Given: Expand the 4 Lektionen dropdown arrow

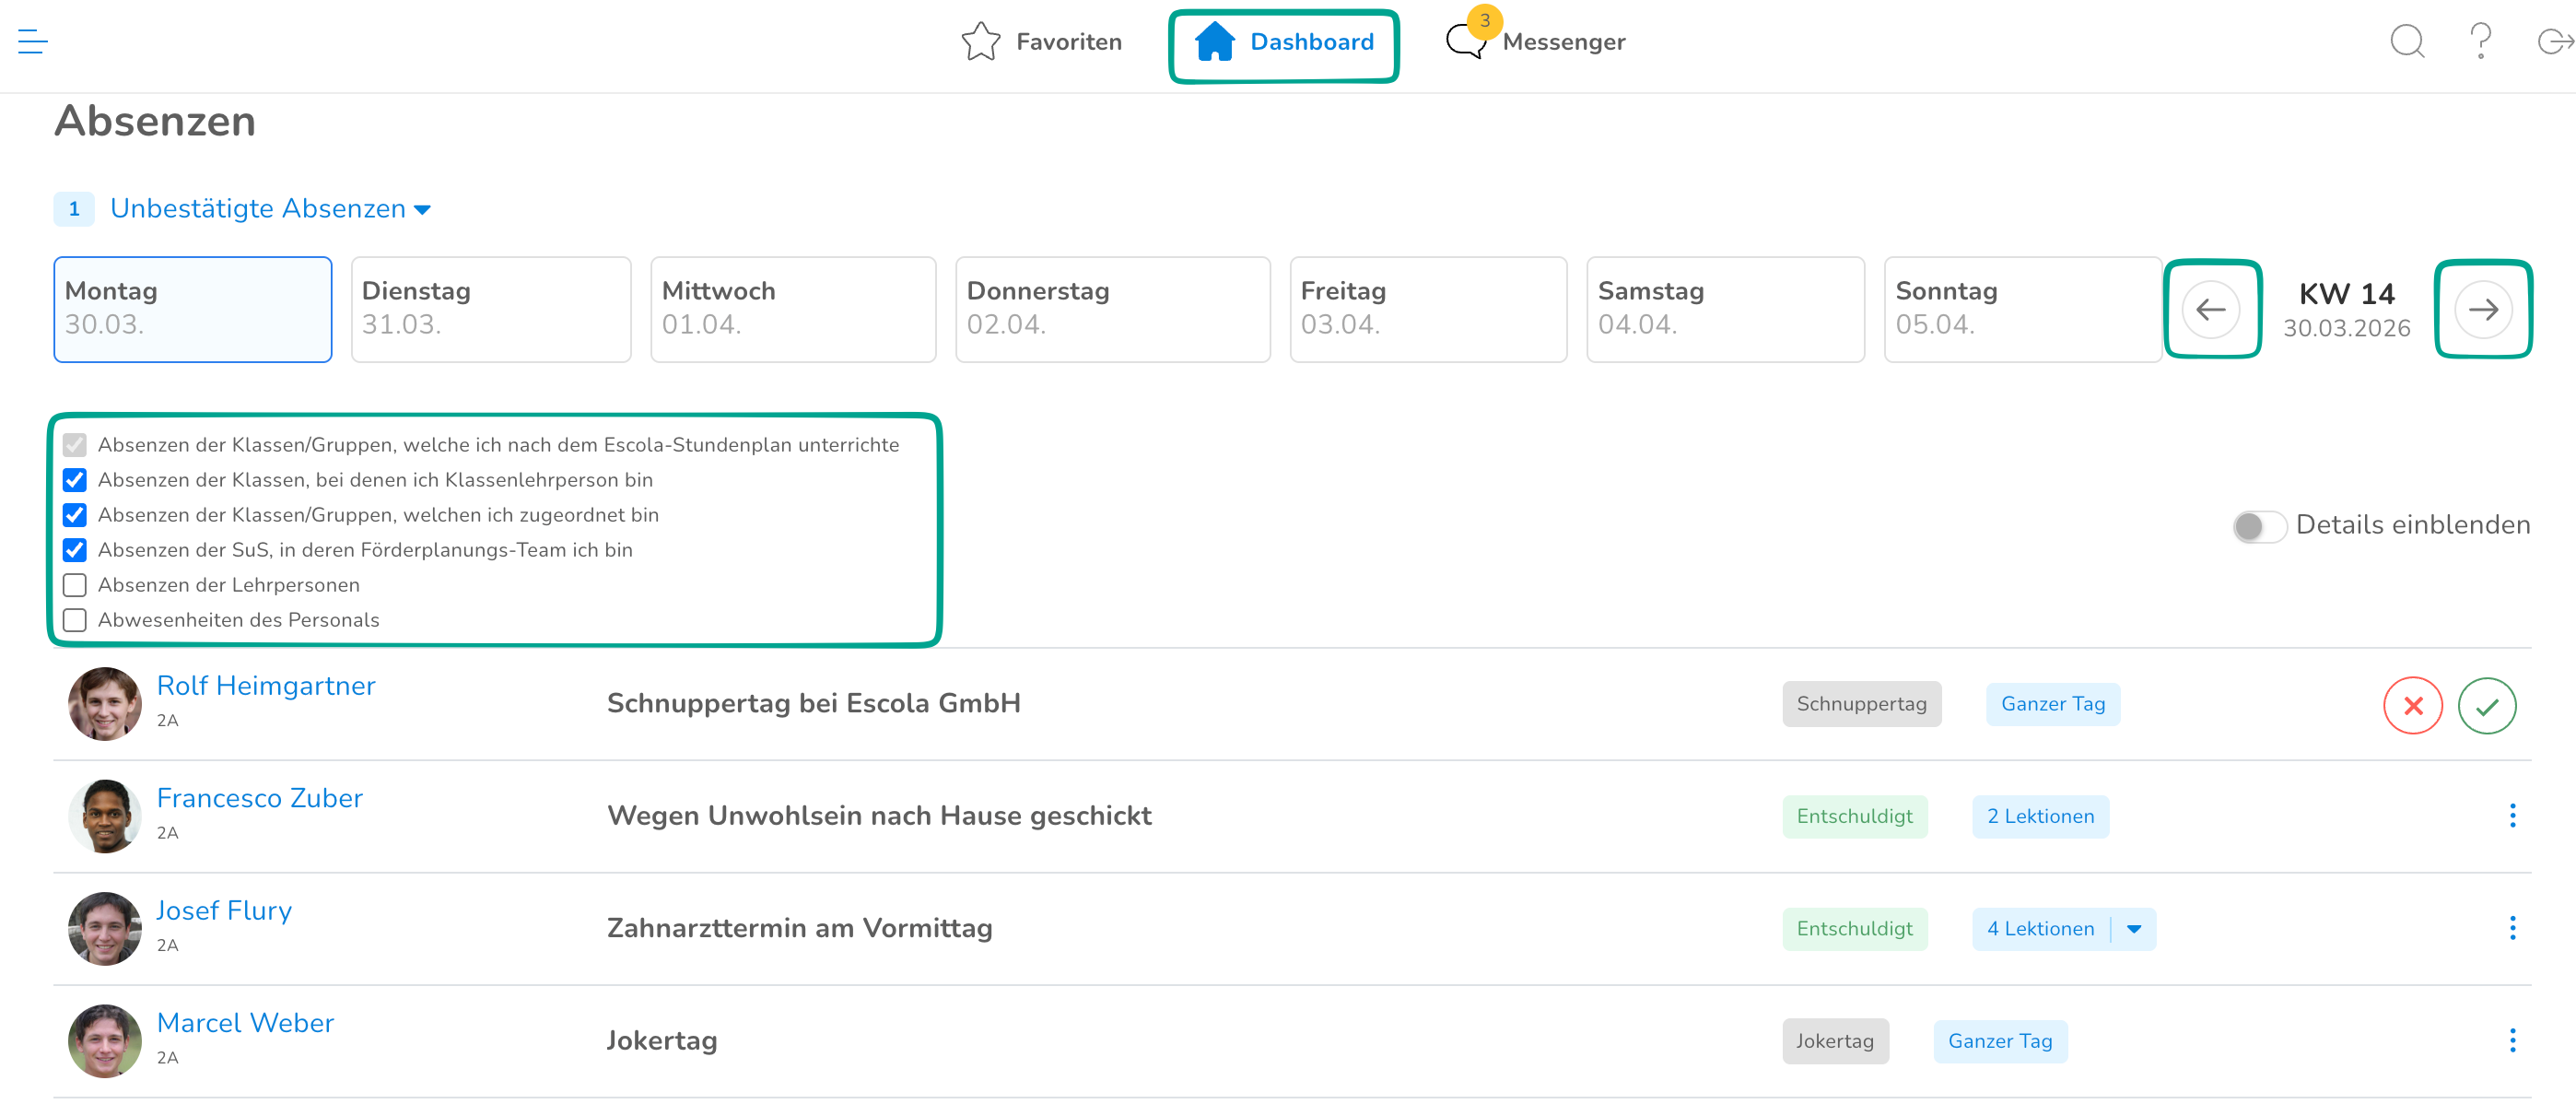Looking at the screenshot, I should pyautogui.click(x=2133, y=929).
